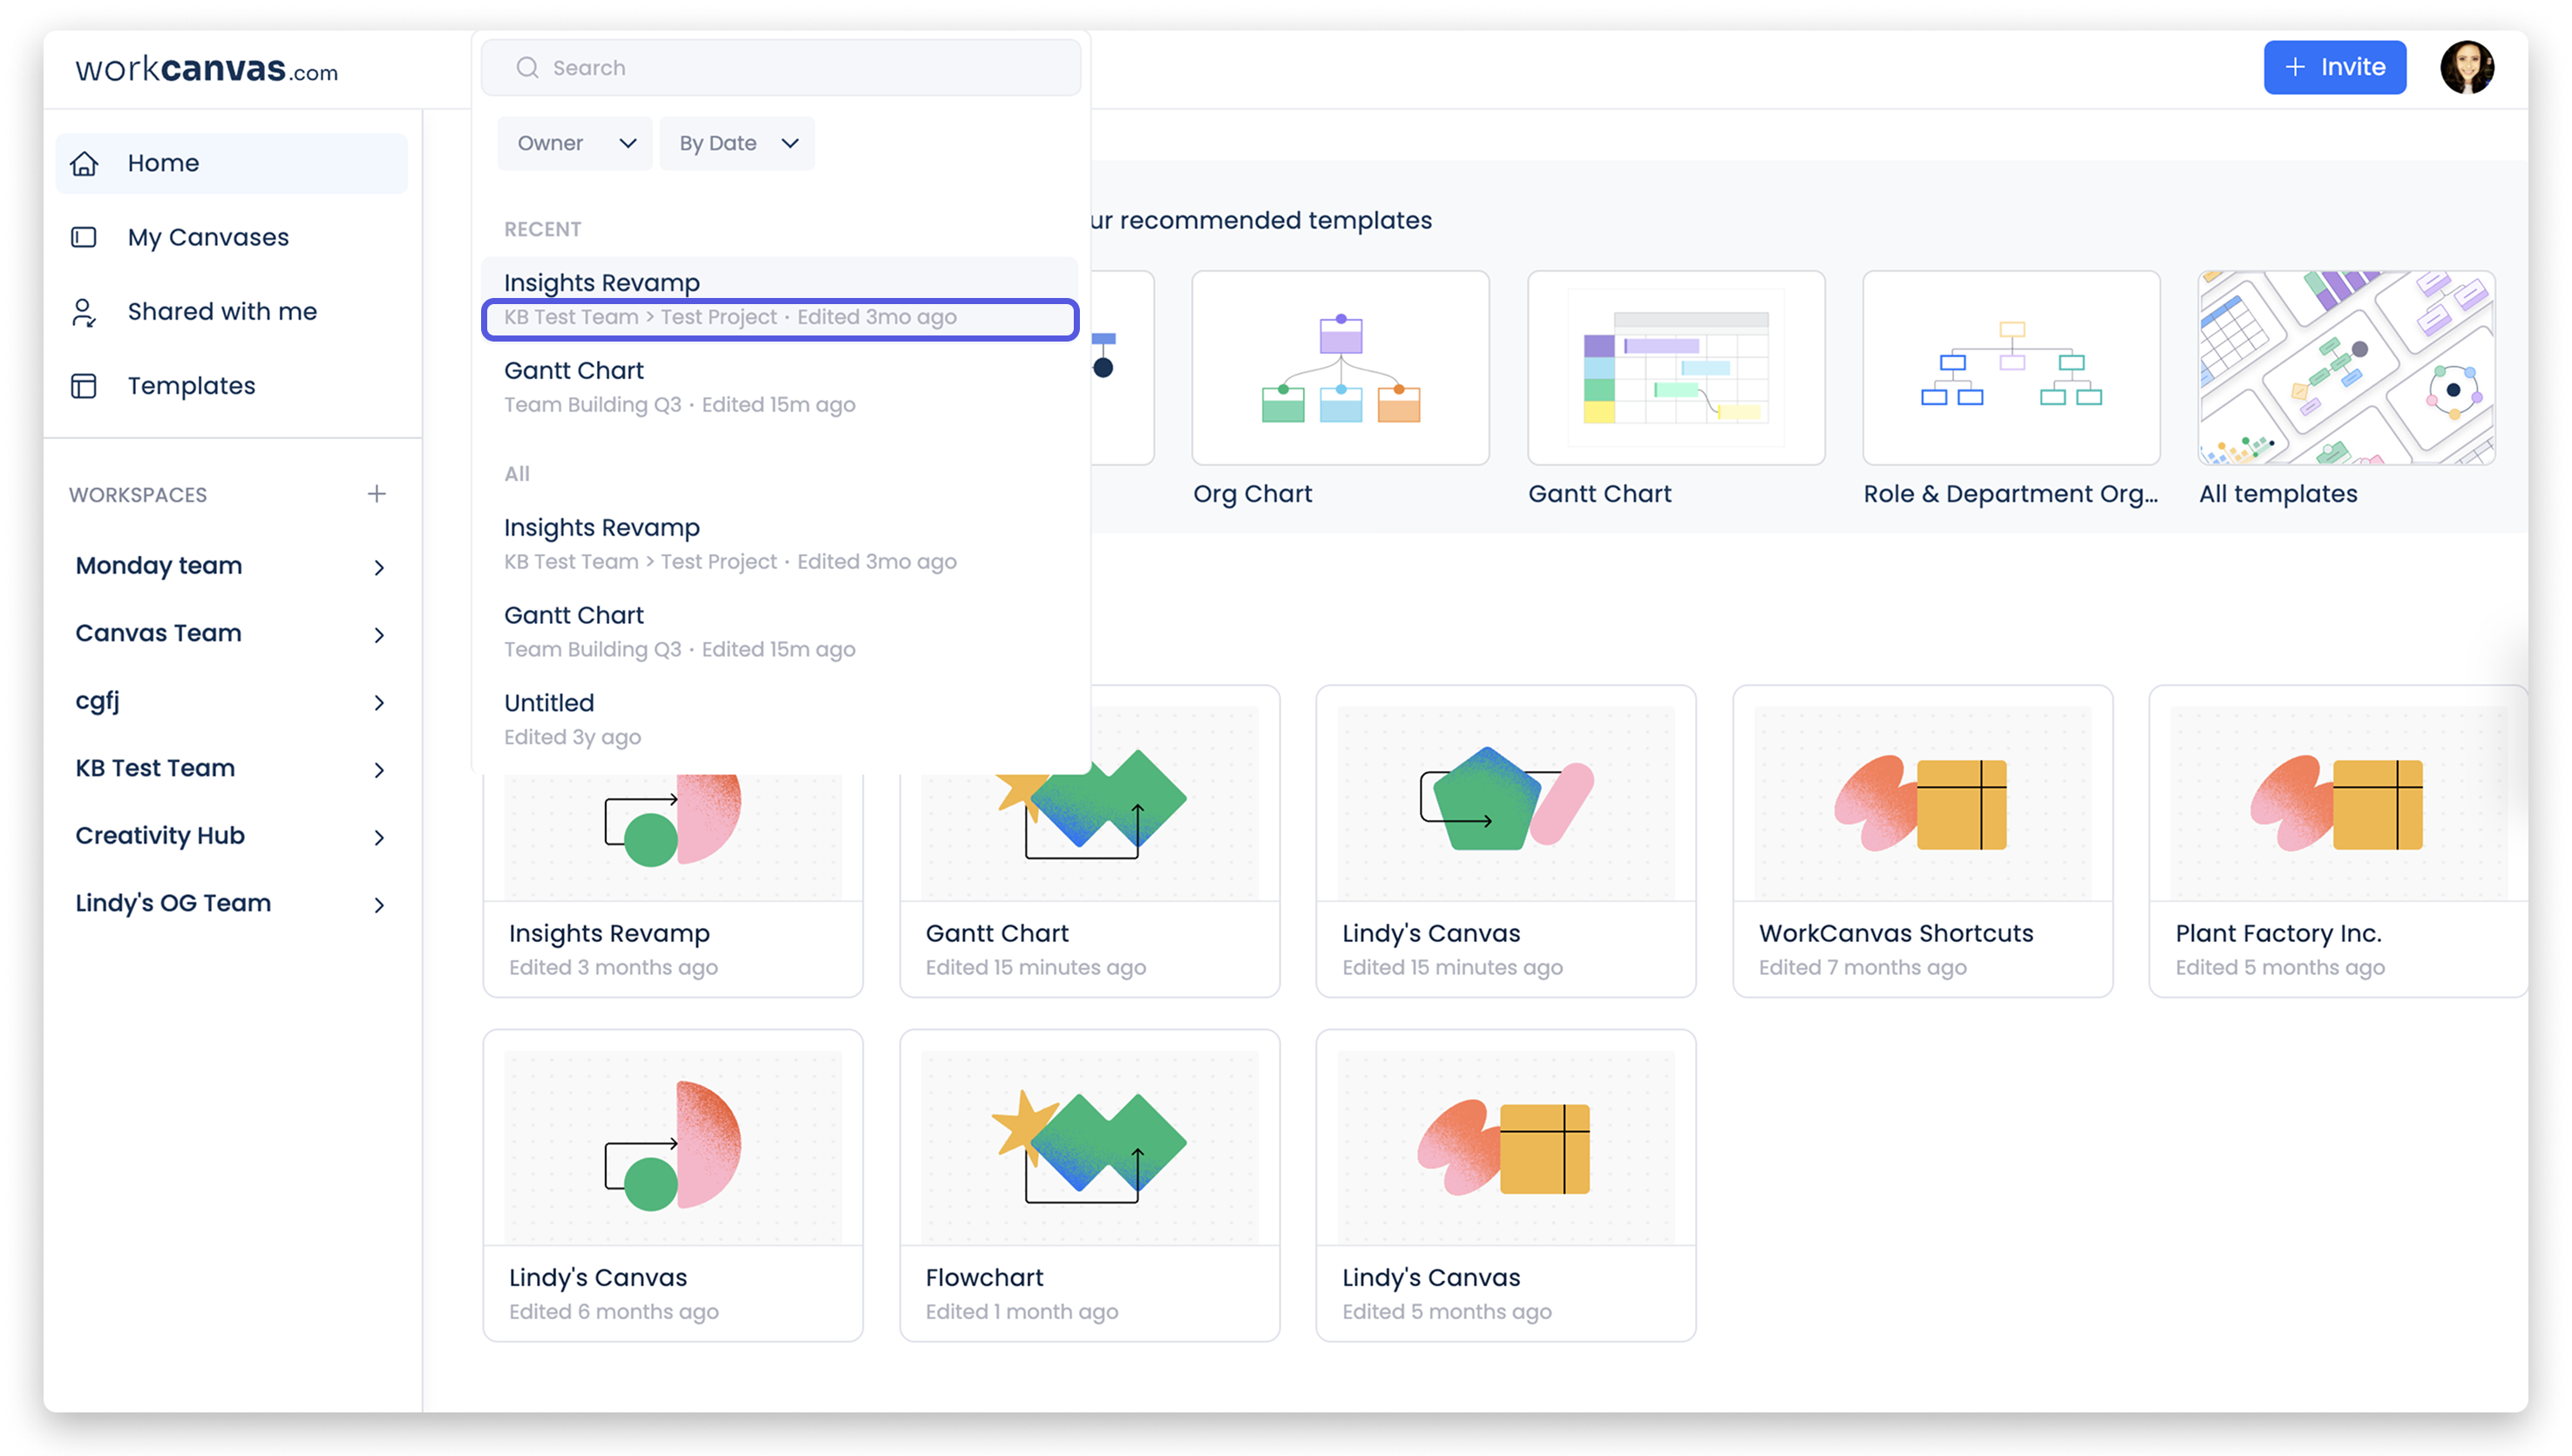
Task: Click the Templates layout icon
Action: 84,386
